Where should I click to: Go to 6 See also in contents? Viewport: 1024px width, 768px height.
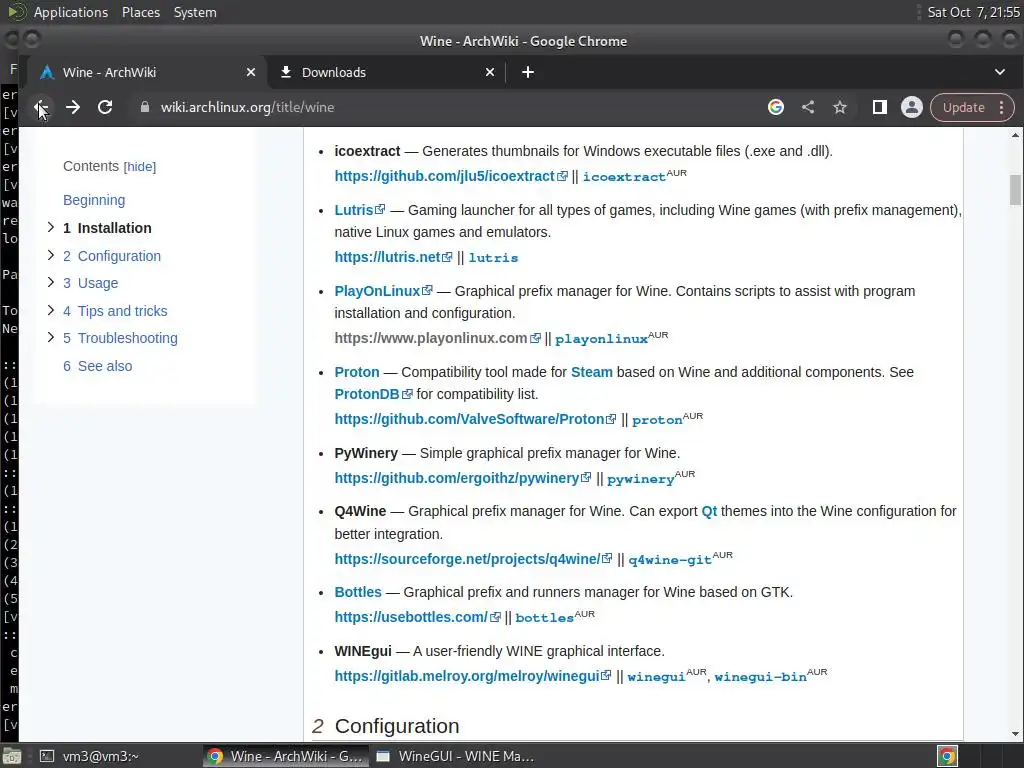coord(97,366)
